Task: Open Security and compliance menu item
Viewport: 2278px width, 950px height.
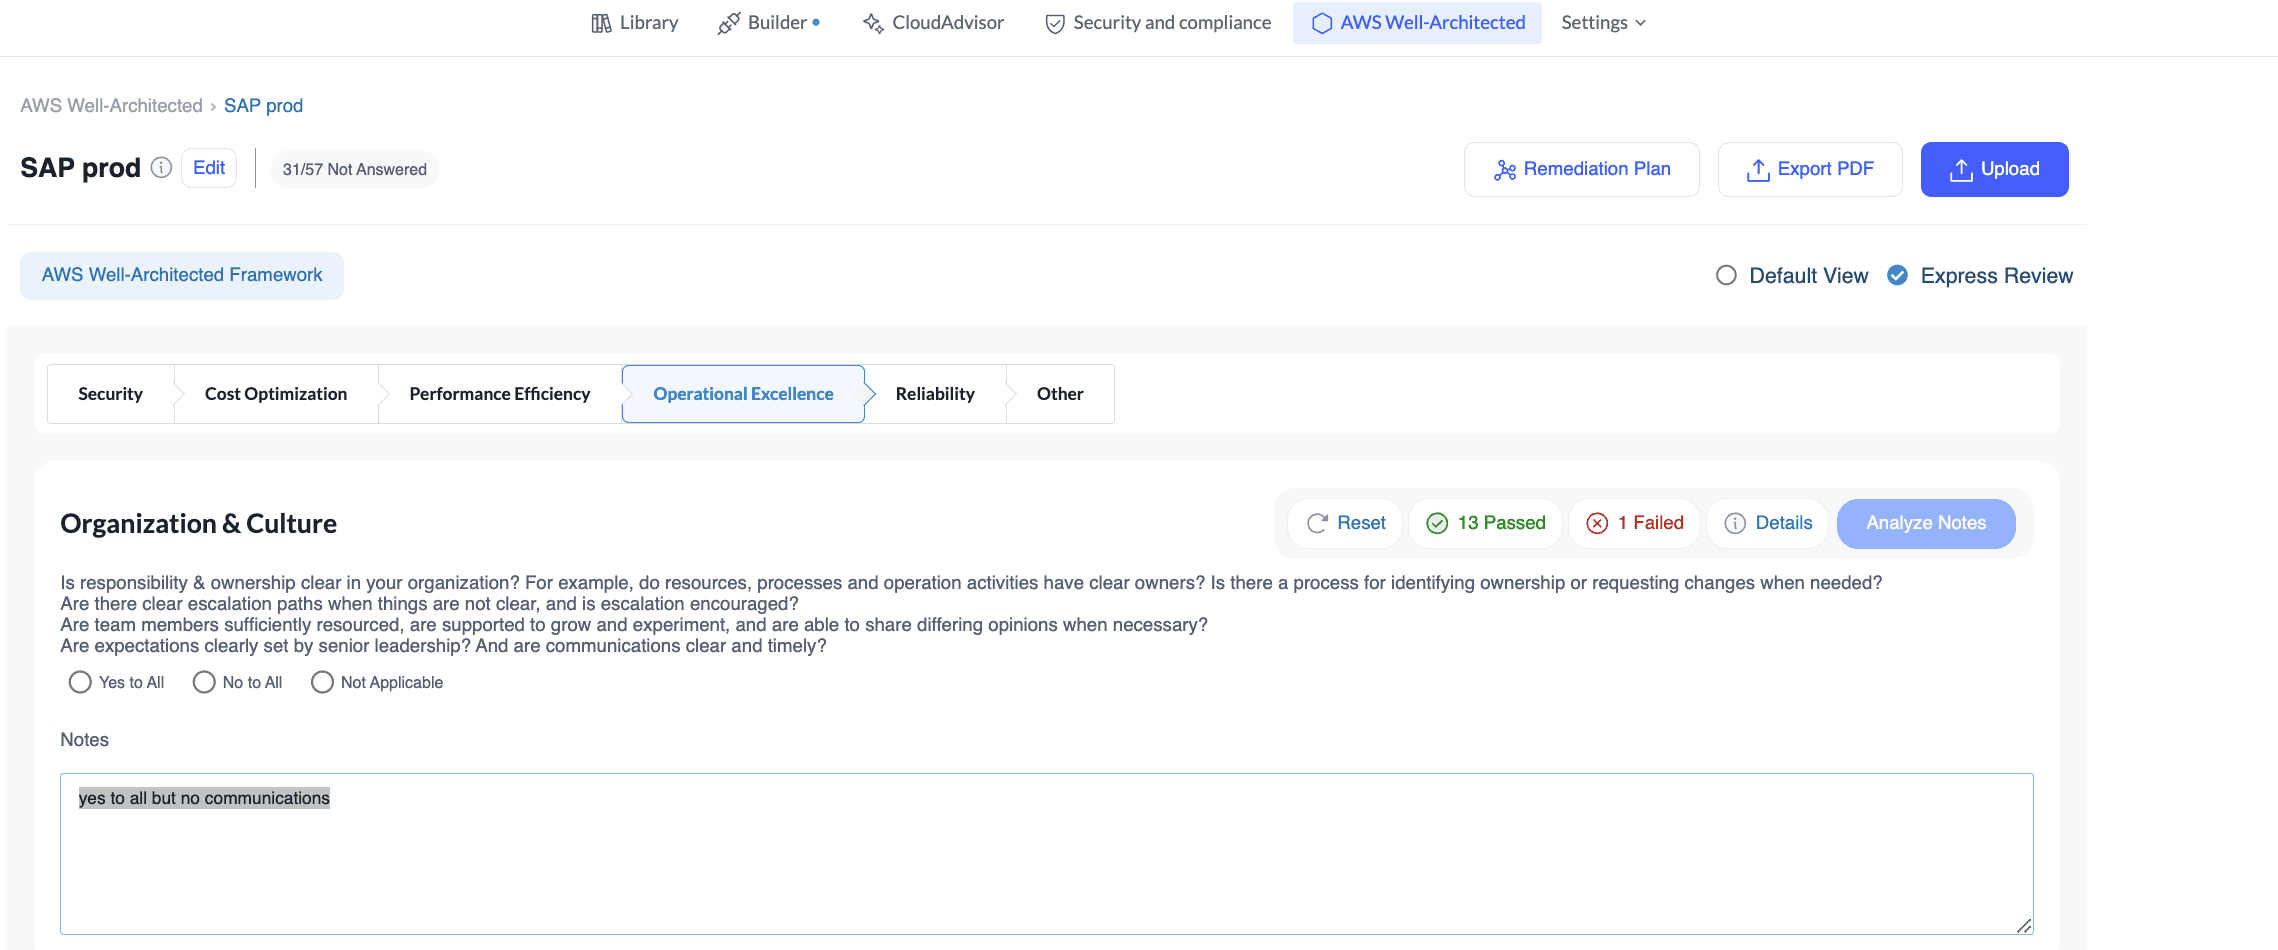Action: click(x=1158, y=23)
